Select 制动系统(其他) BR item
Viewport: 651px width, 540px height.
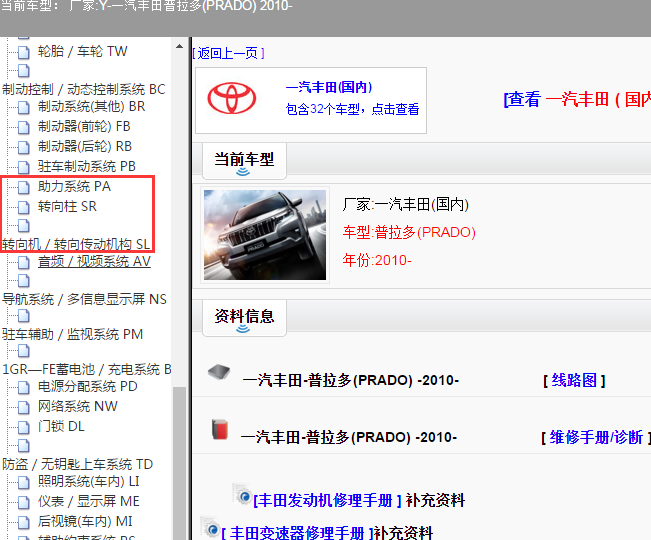click(x=91, y=107)
